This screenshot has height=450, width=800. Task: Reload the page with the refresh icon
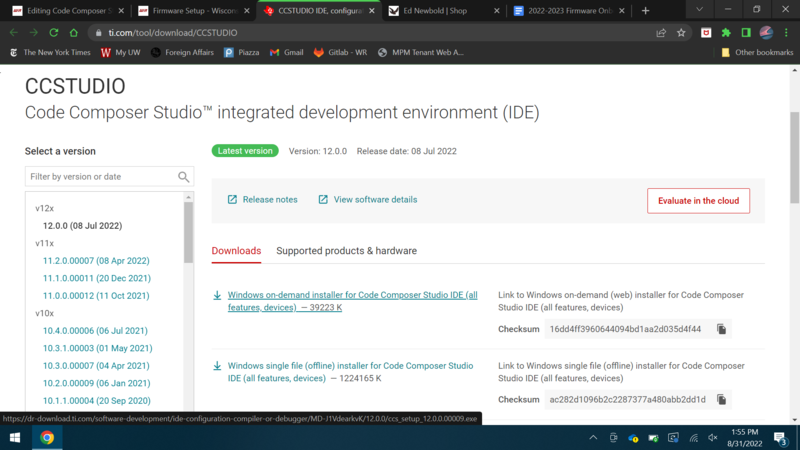click(54, 33)
